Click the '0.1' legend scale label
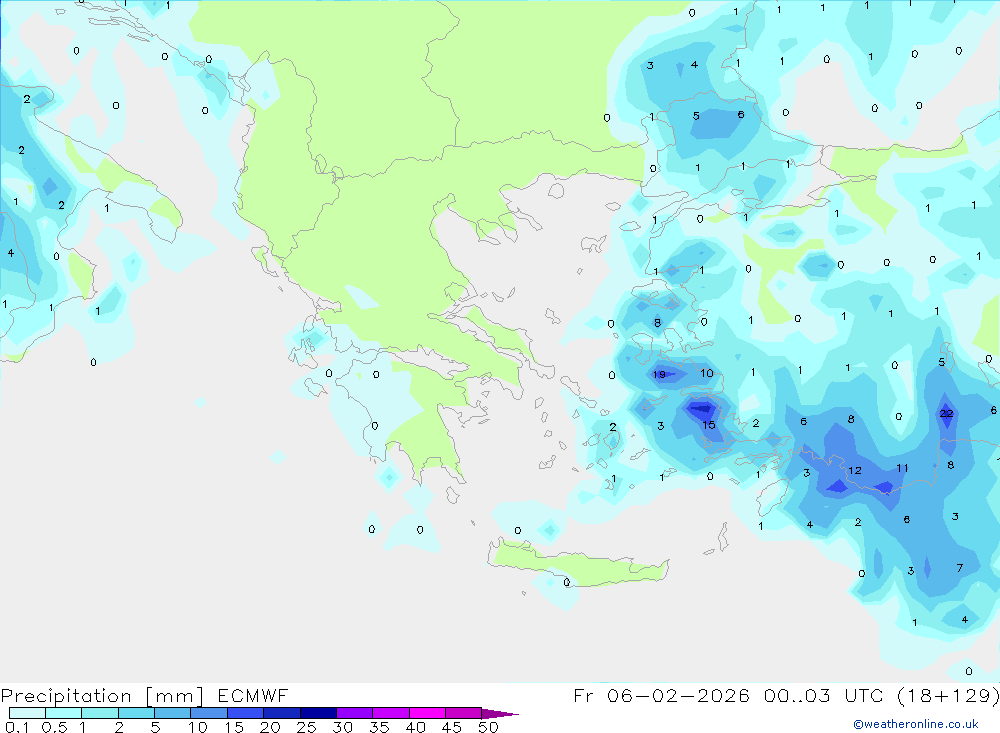 pyautogui.click(x=17, y=727)
